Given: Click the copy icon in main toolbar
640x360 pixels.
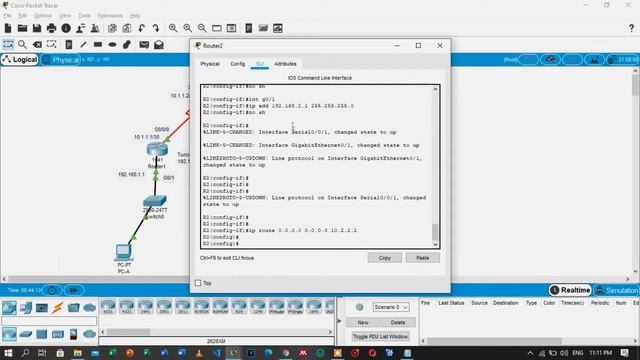Looking at the screenshot, I should 112,28.
